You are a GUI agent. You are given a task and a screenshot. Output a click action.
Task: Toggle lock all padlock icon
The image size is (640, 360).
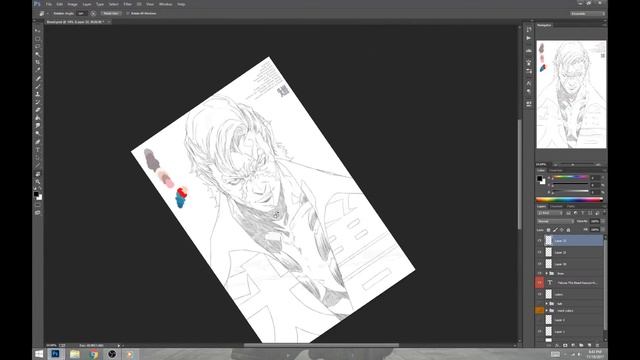click(568, 230)
